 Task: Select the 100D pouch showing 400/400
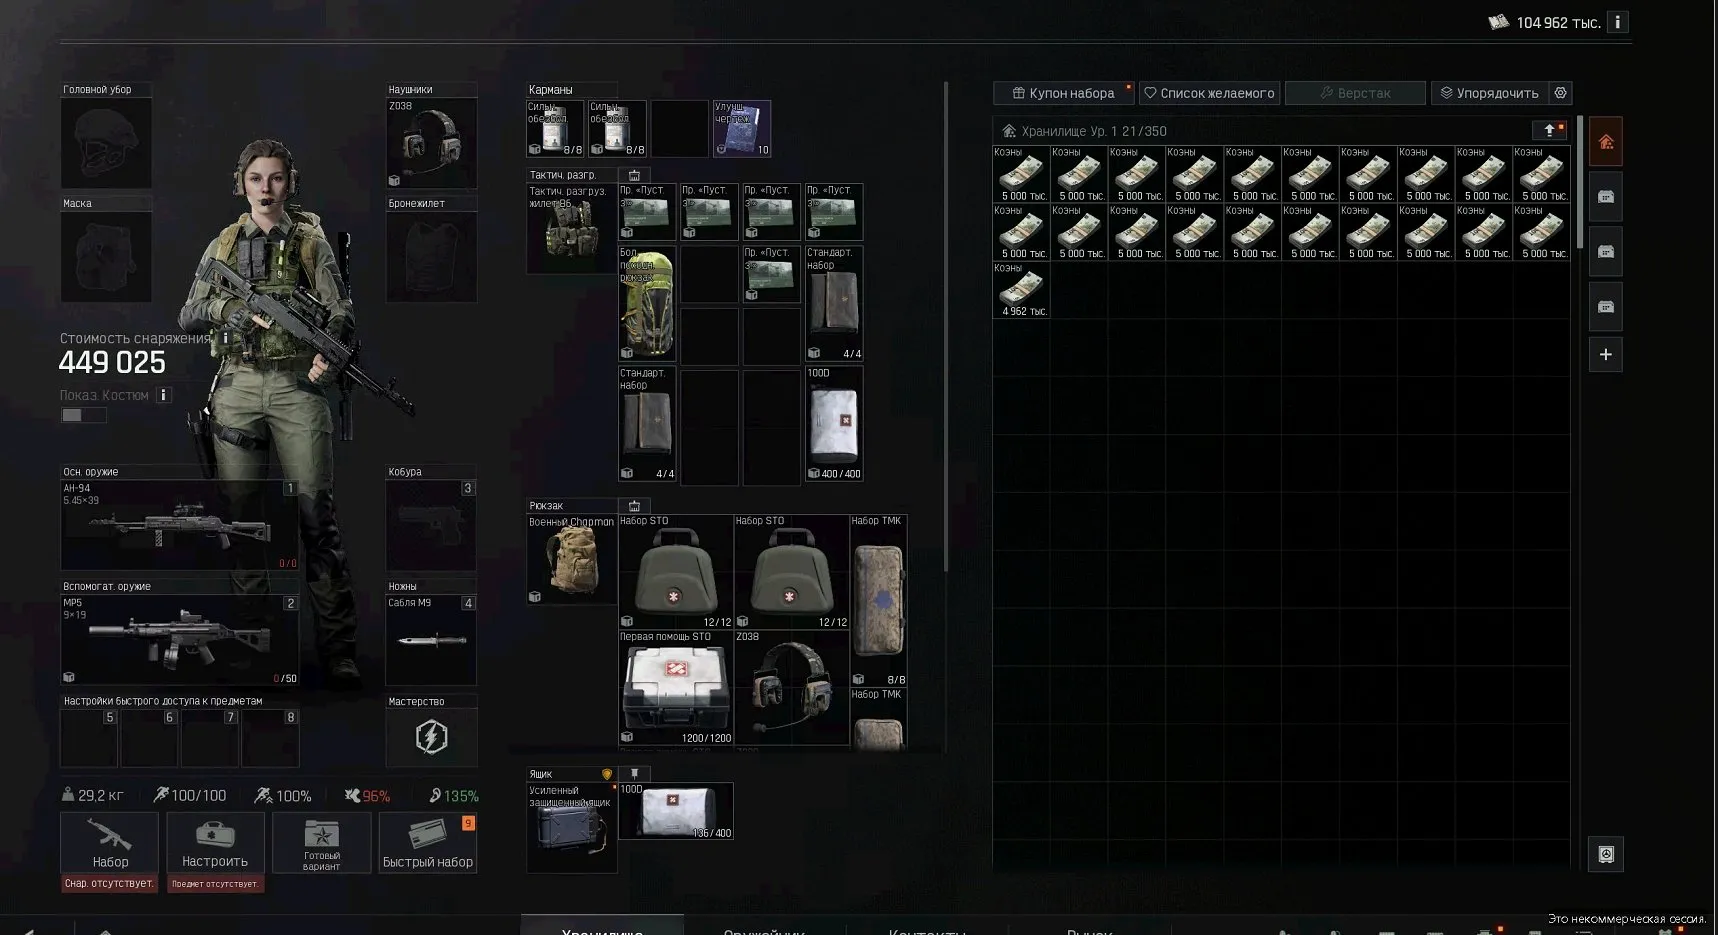click(x=834, y=424)
